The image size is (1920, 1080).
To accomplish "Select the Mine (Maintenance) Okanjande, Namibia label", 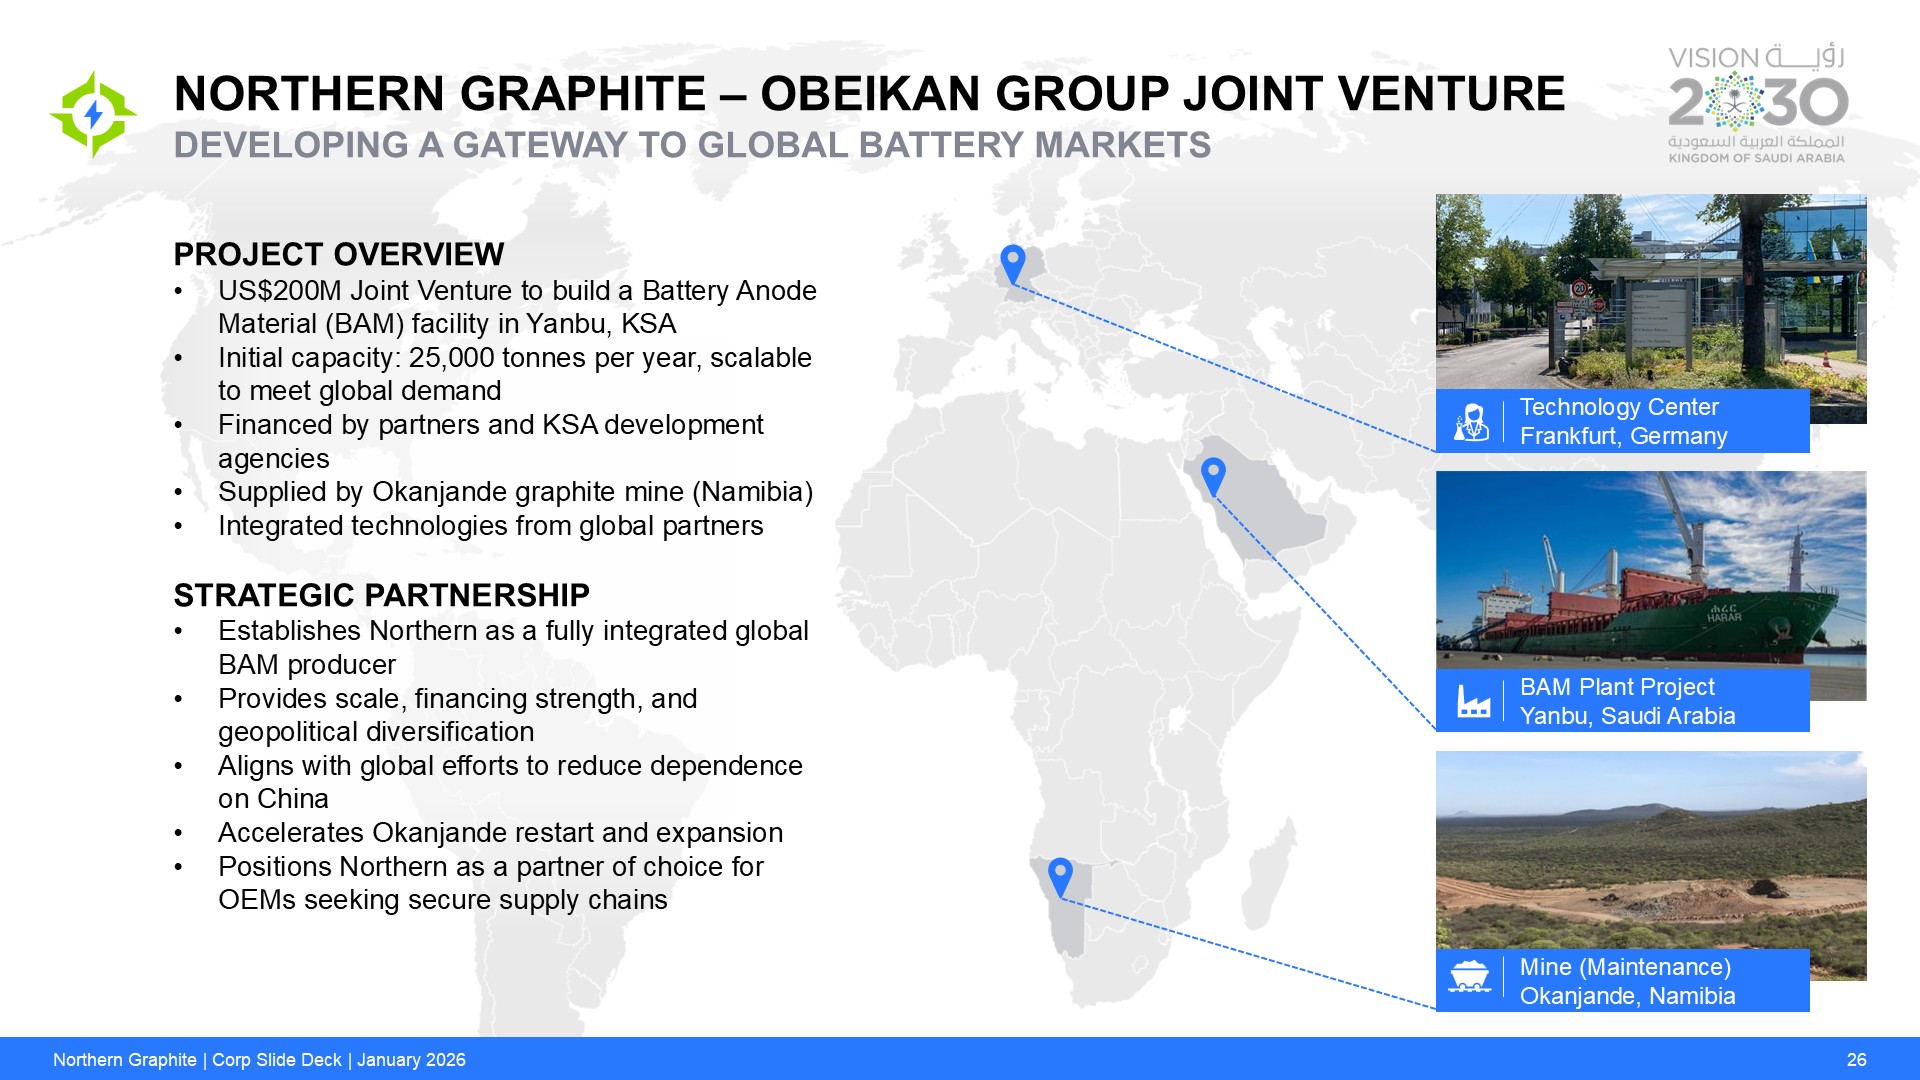I will pos(1627,981).
